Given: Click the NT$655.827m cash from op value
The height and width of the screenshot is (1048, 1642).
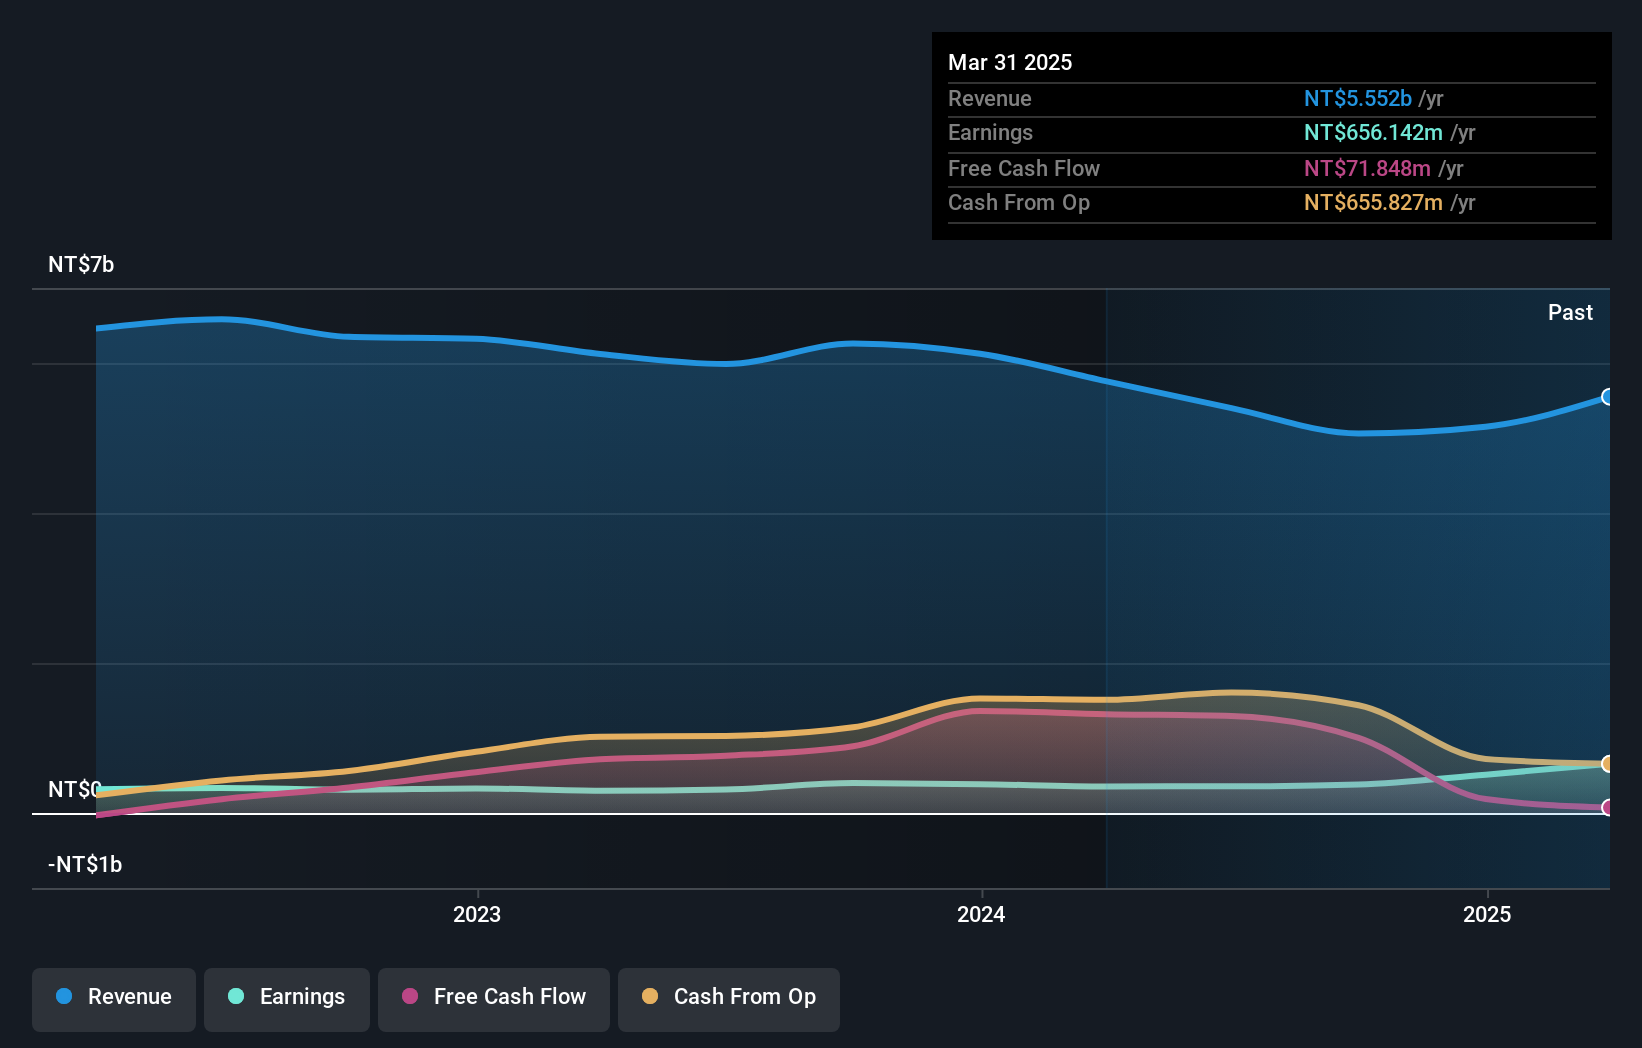Looking at the screenshot, I should (x=1373, y=202).
